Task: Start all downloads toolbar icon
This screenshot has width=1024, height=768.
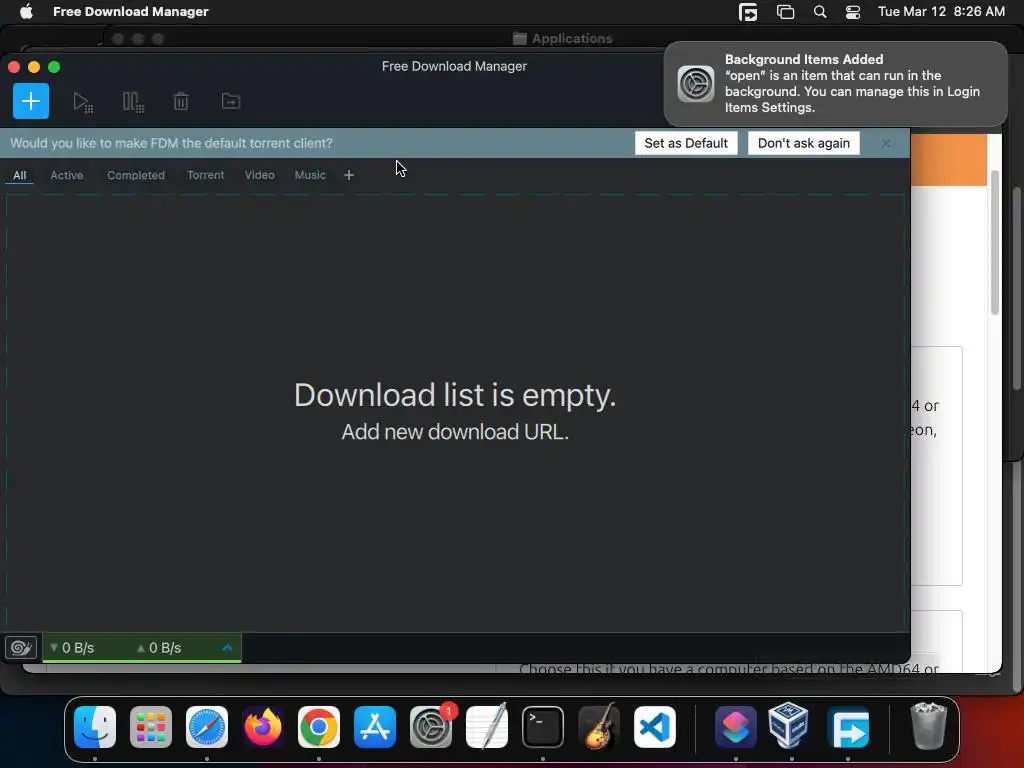Action: pos(83,102)
